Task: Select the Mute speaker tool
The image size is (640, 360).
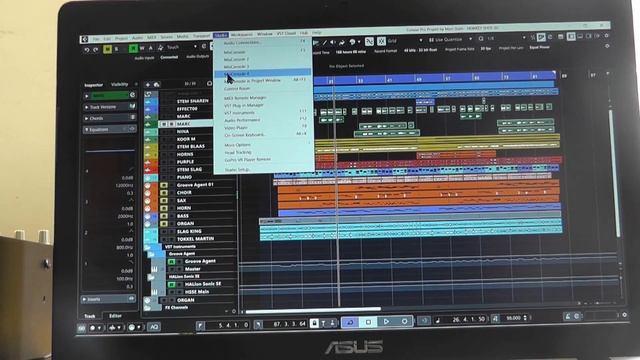Action: [333, 42]
